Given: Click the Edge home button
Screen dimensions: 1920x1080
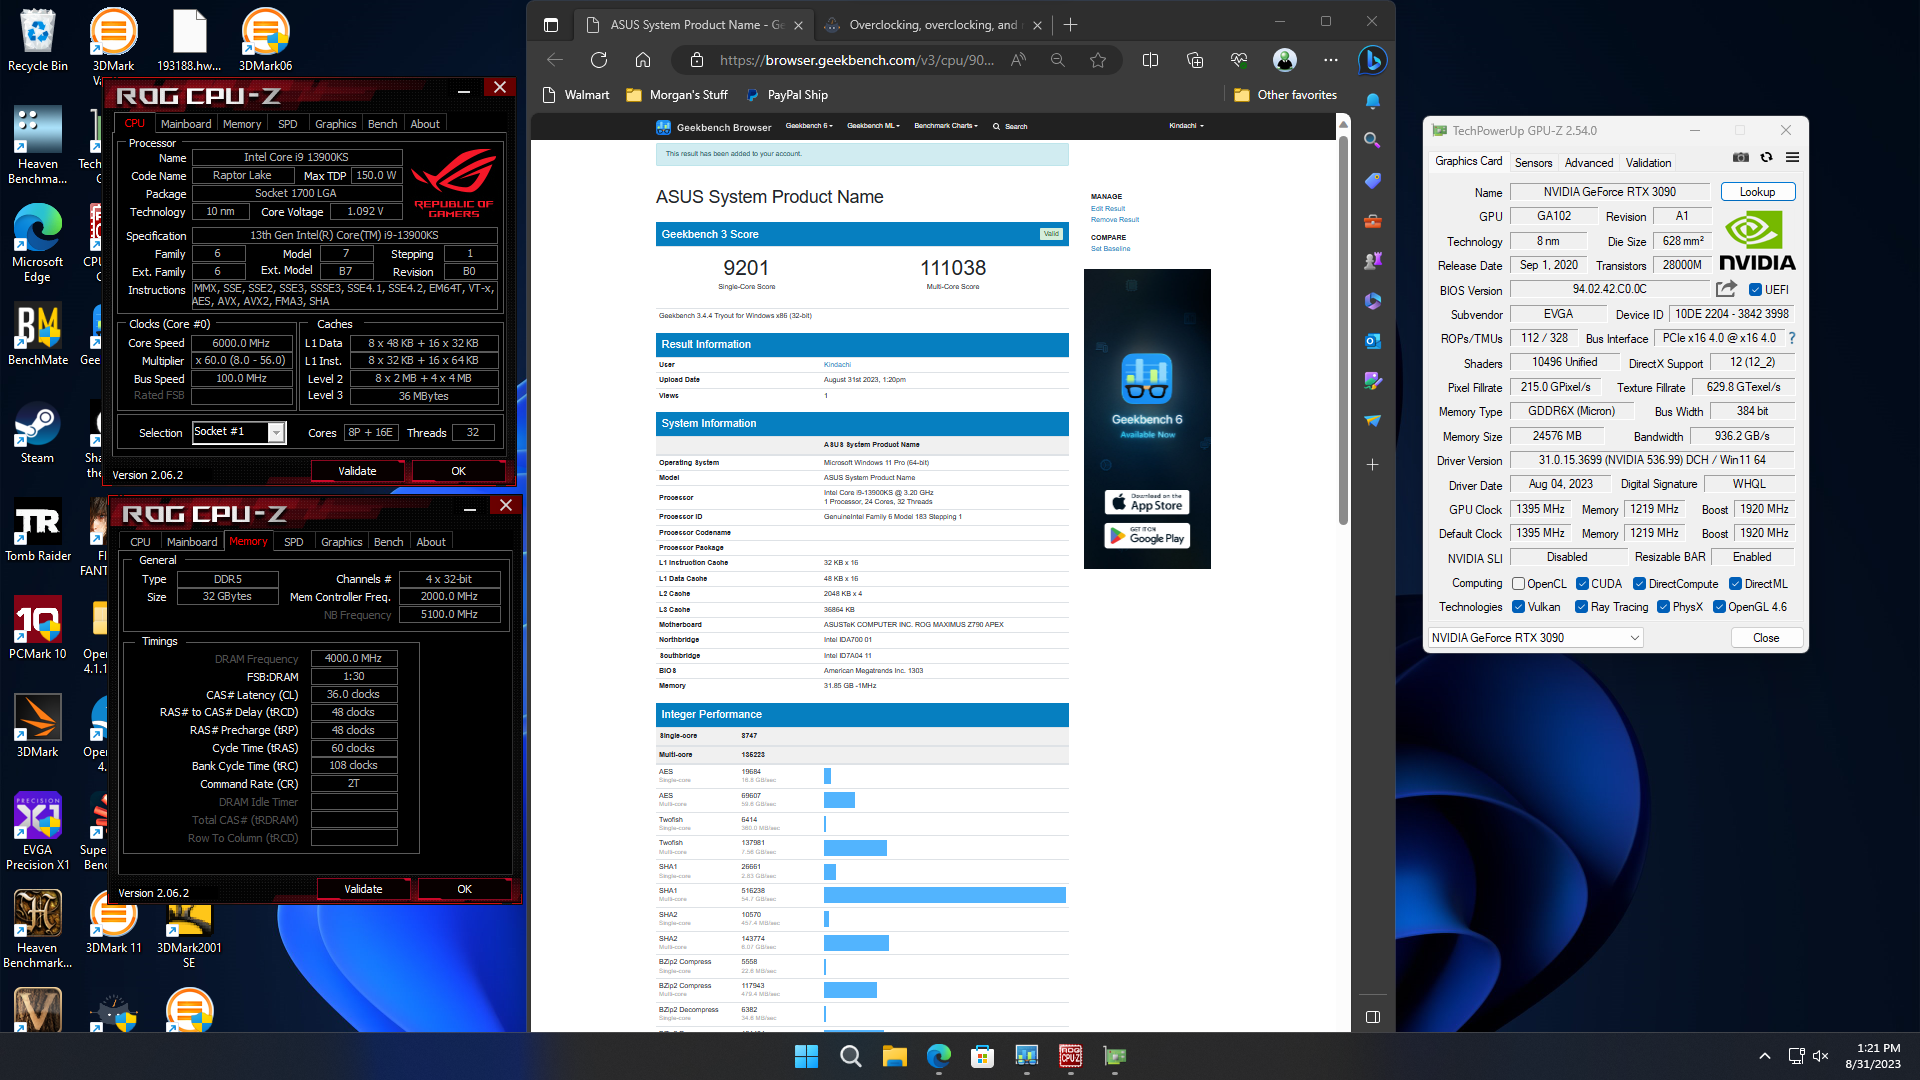Looking at the screenshot, I should point(643,60).
